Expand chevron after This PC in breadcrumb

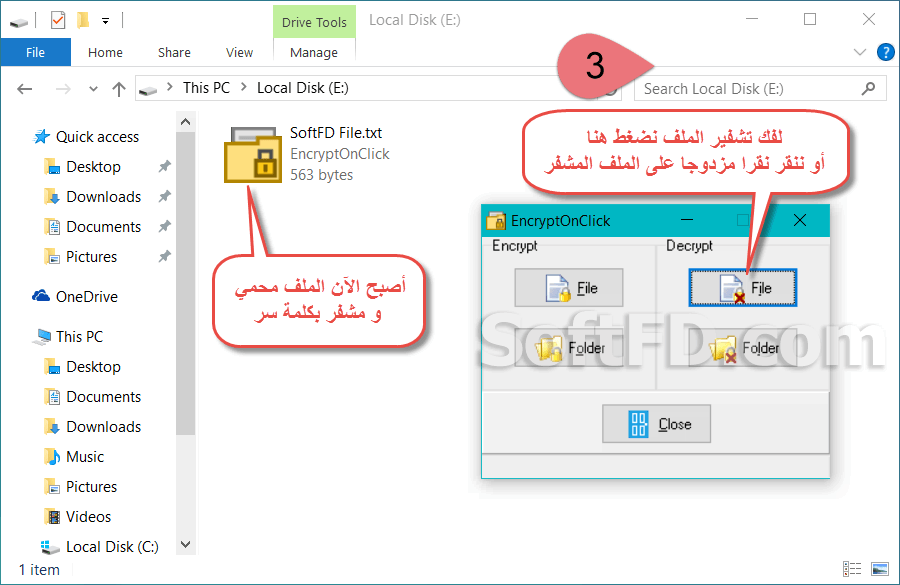pyautogui.click(x=244, y=87)
